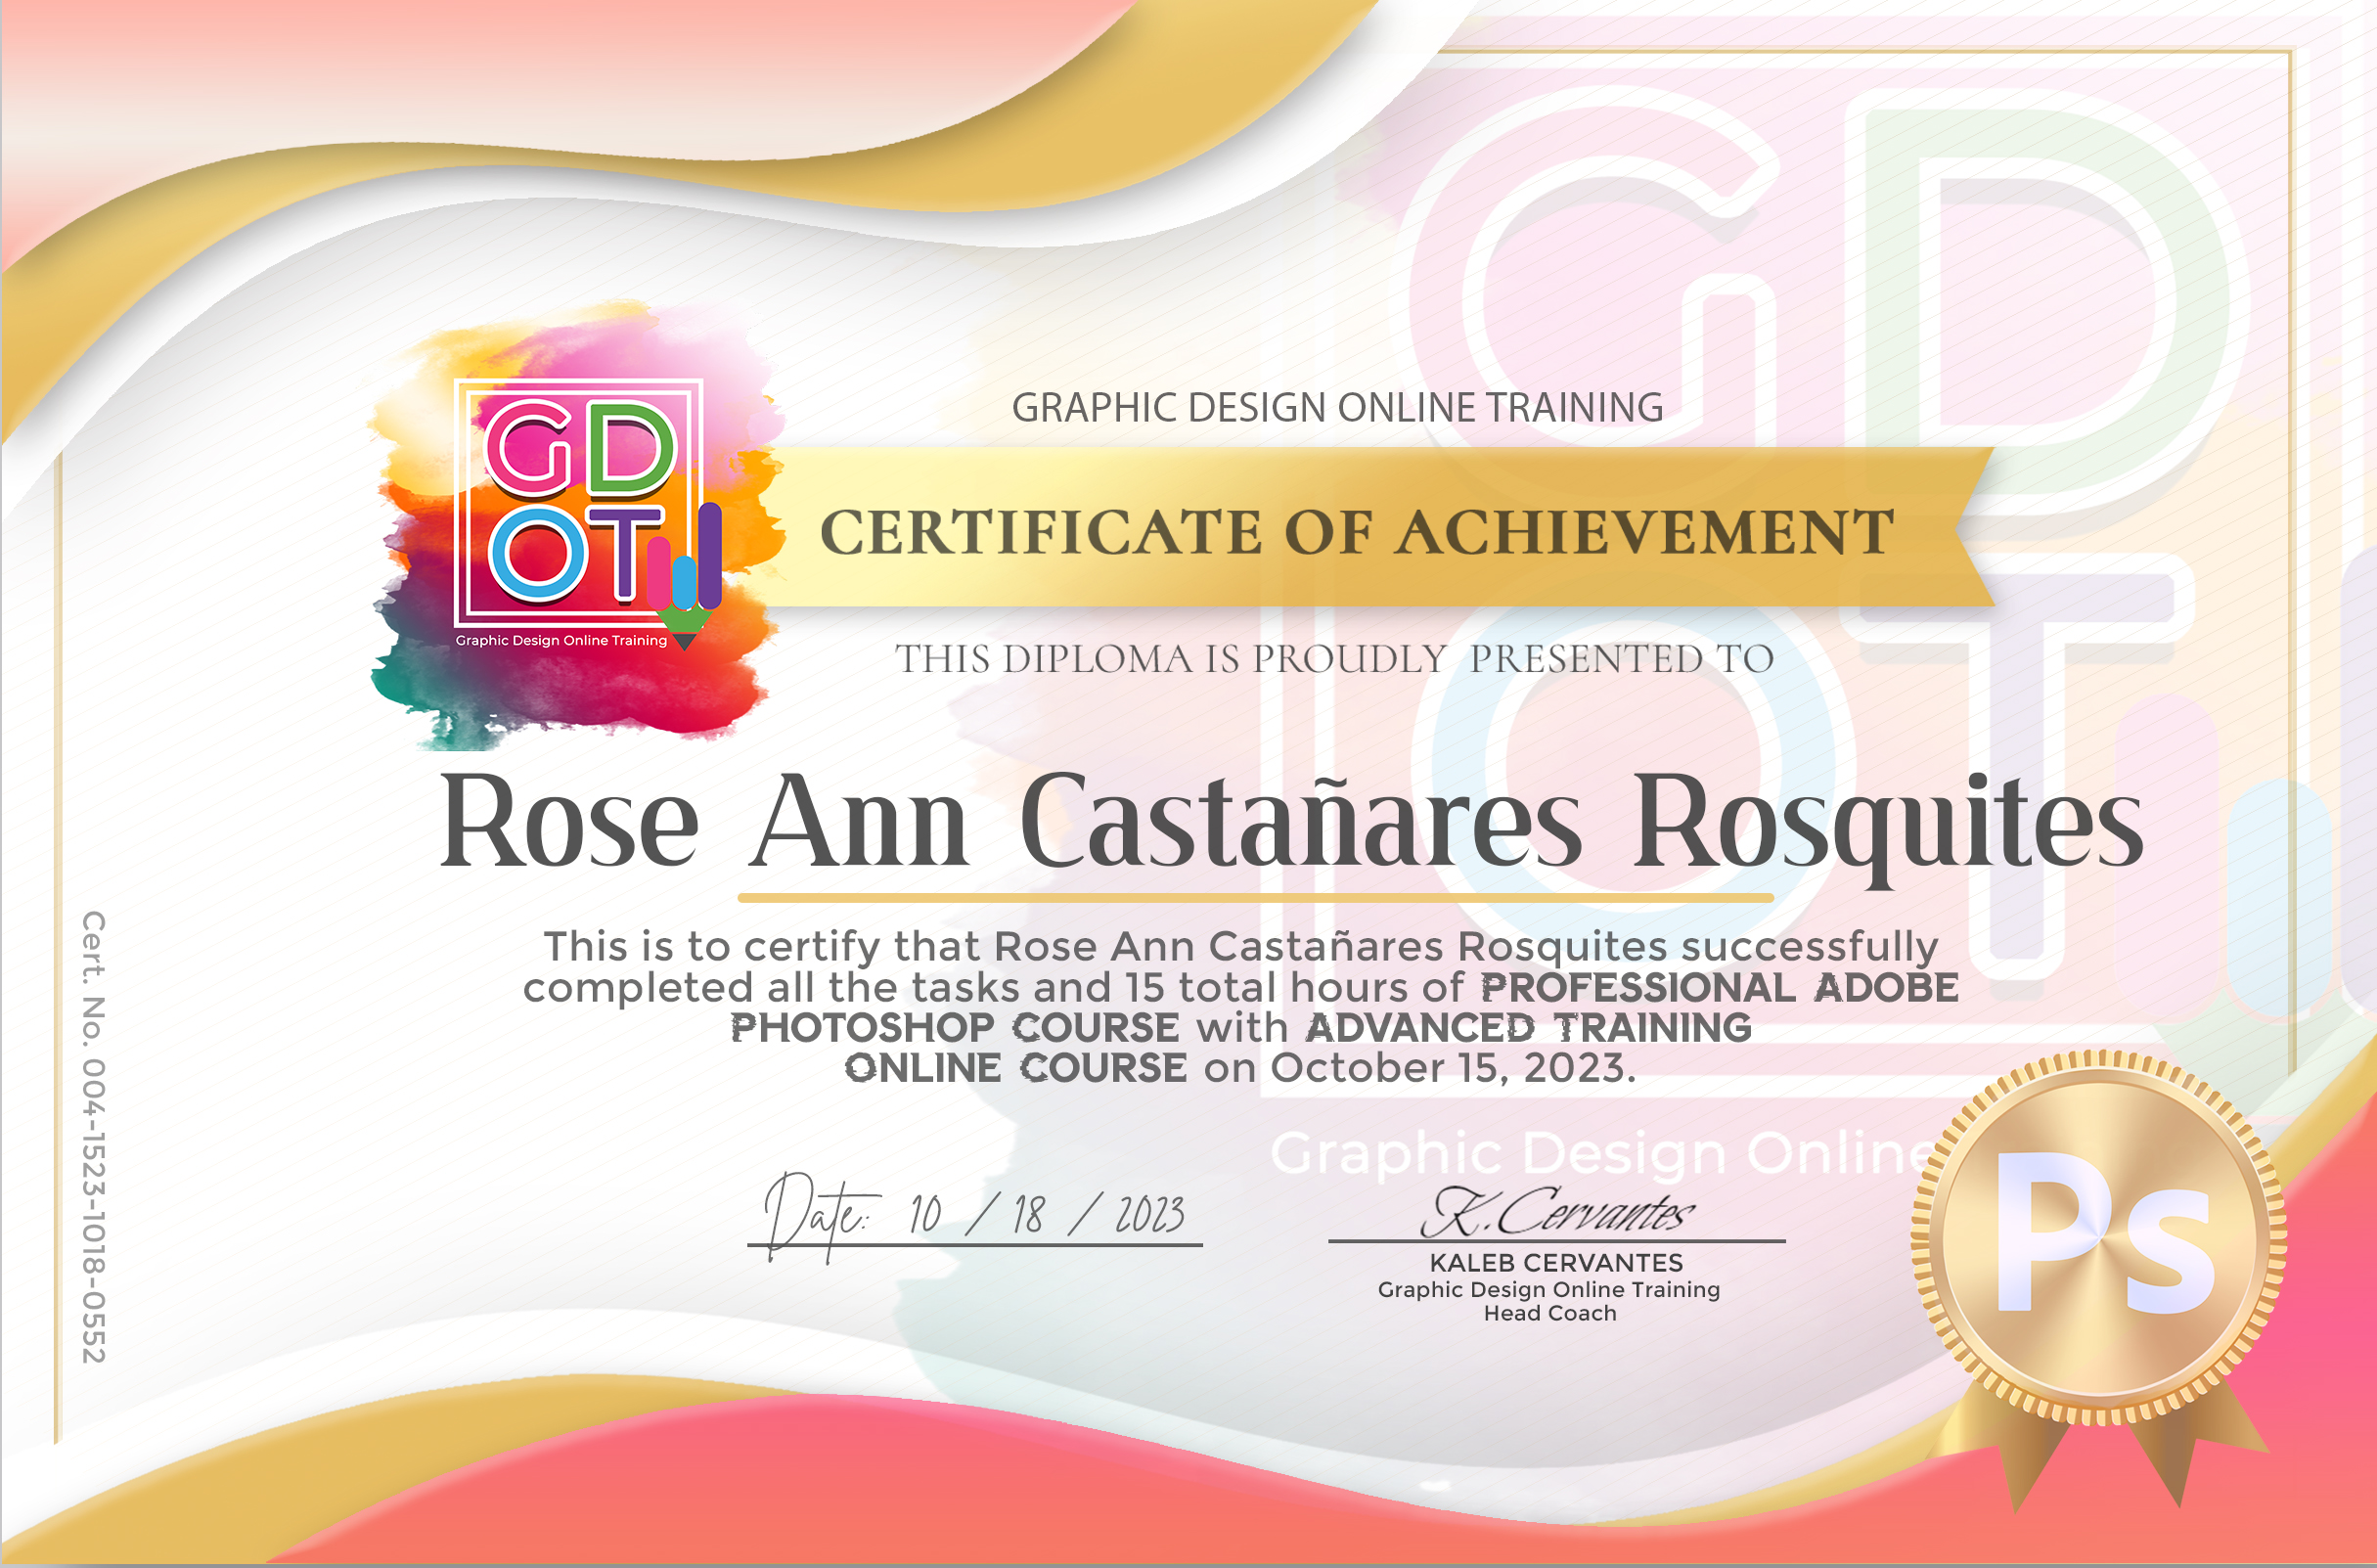The height and width of the screenshot is (1568, 2377).
Task: Click the K. Cervantes handwritten signature
Action: click(1556, 1213)
